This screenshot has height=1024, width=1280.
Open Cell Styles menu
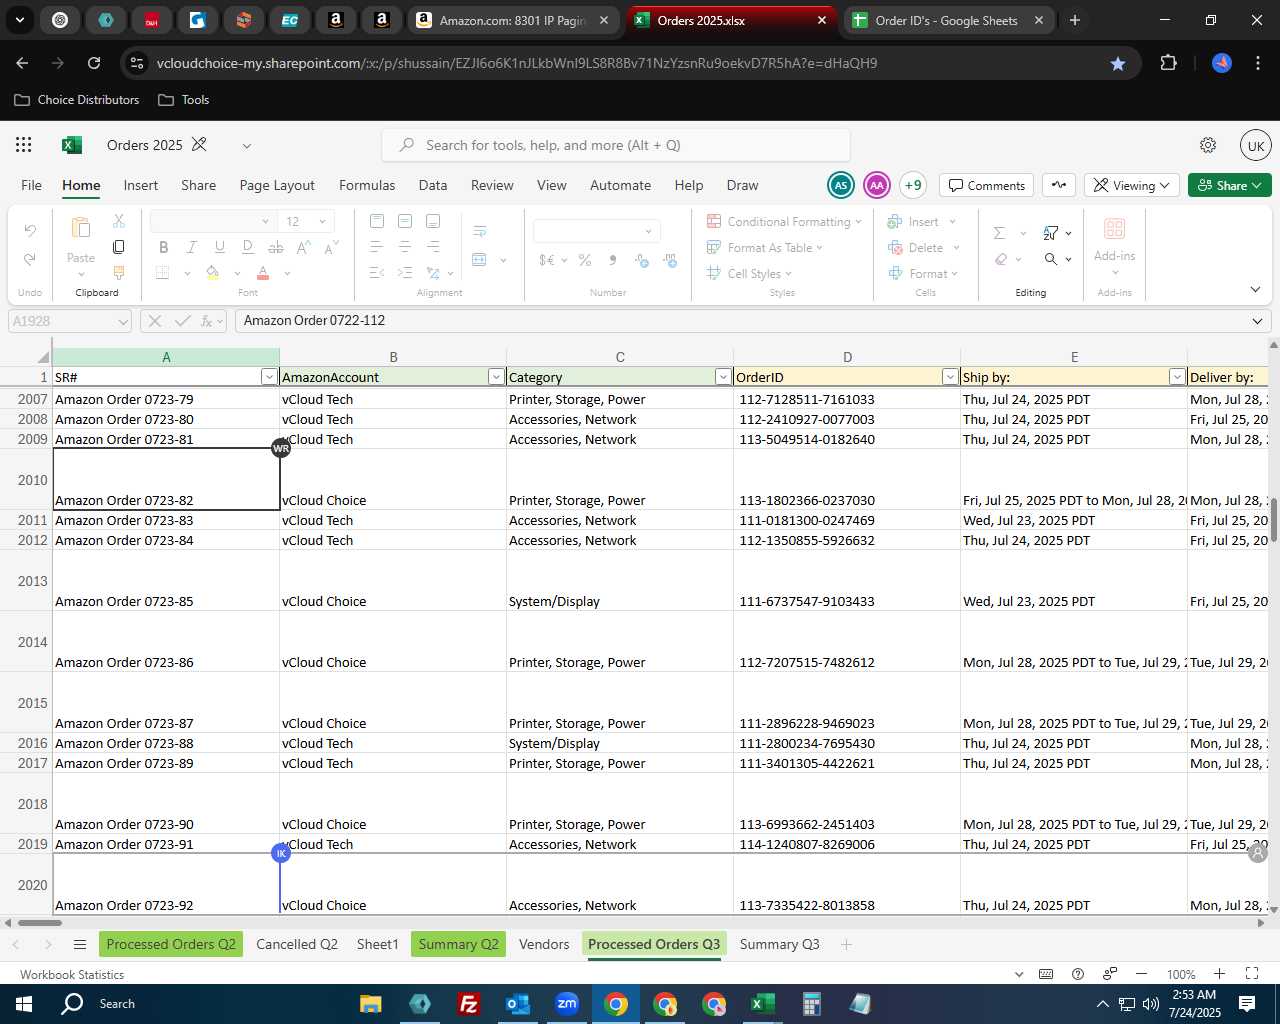(x=749, y=273)
